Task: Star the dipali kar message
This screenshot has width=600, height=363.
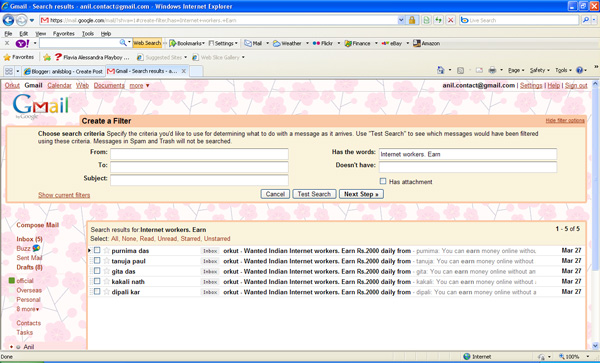Action: [x=107, y=292]
